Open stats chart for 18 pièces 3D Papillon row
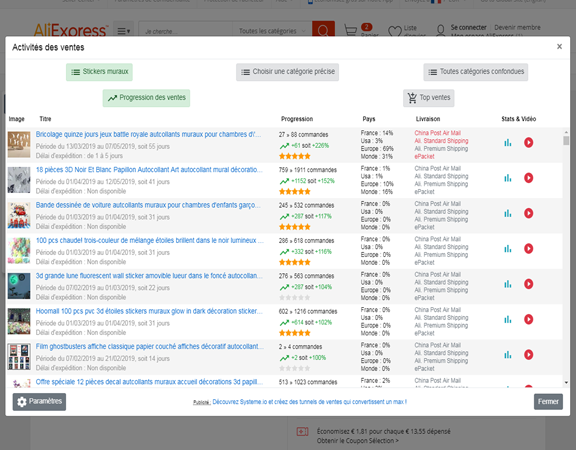576x450 pixels. coord(508,178)
